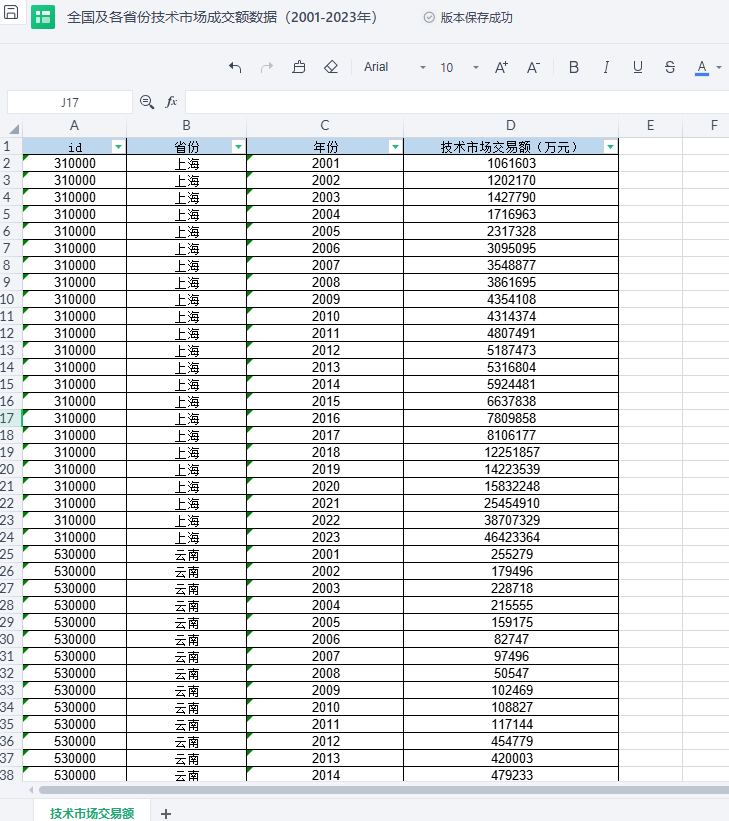The image size is (729, 821).
Task: Click the font color A swatch
Action: tap(702, 67)
